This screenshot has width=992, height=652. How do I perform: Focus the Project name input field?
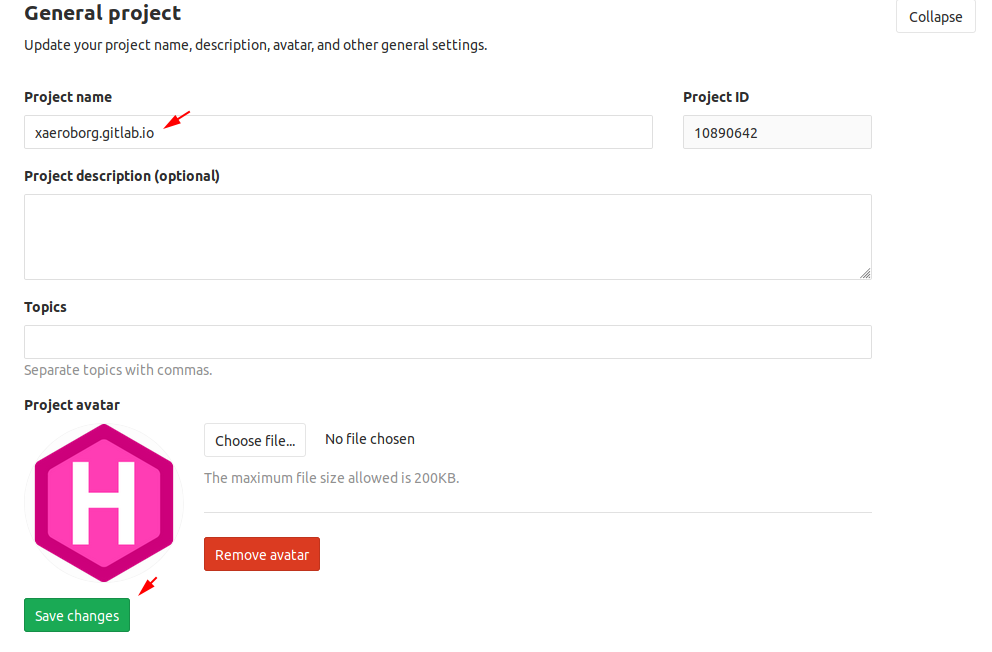338,132
